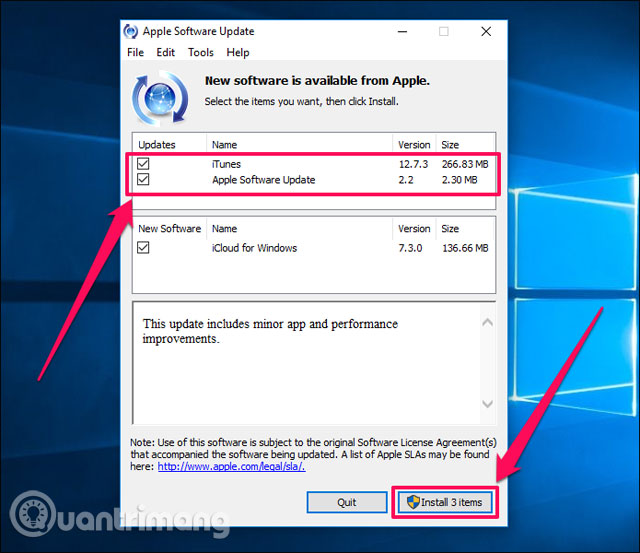This screenshot has height=553, width=640.
Task: Open the apple.com/legal/sla link
Action: tap(231, 466)
